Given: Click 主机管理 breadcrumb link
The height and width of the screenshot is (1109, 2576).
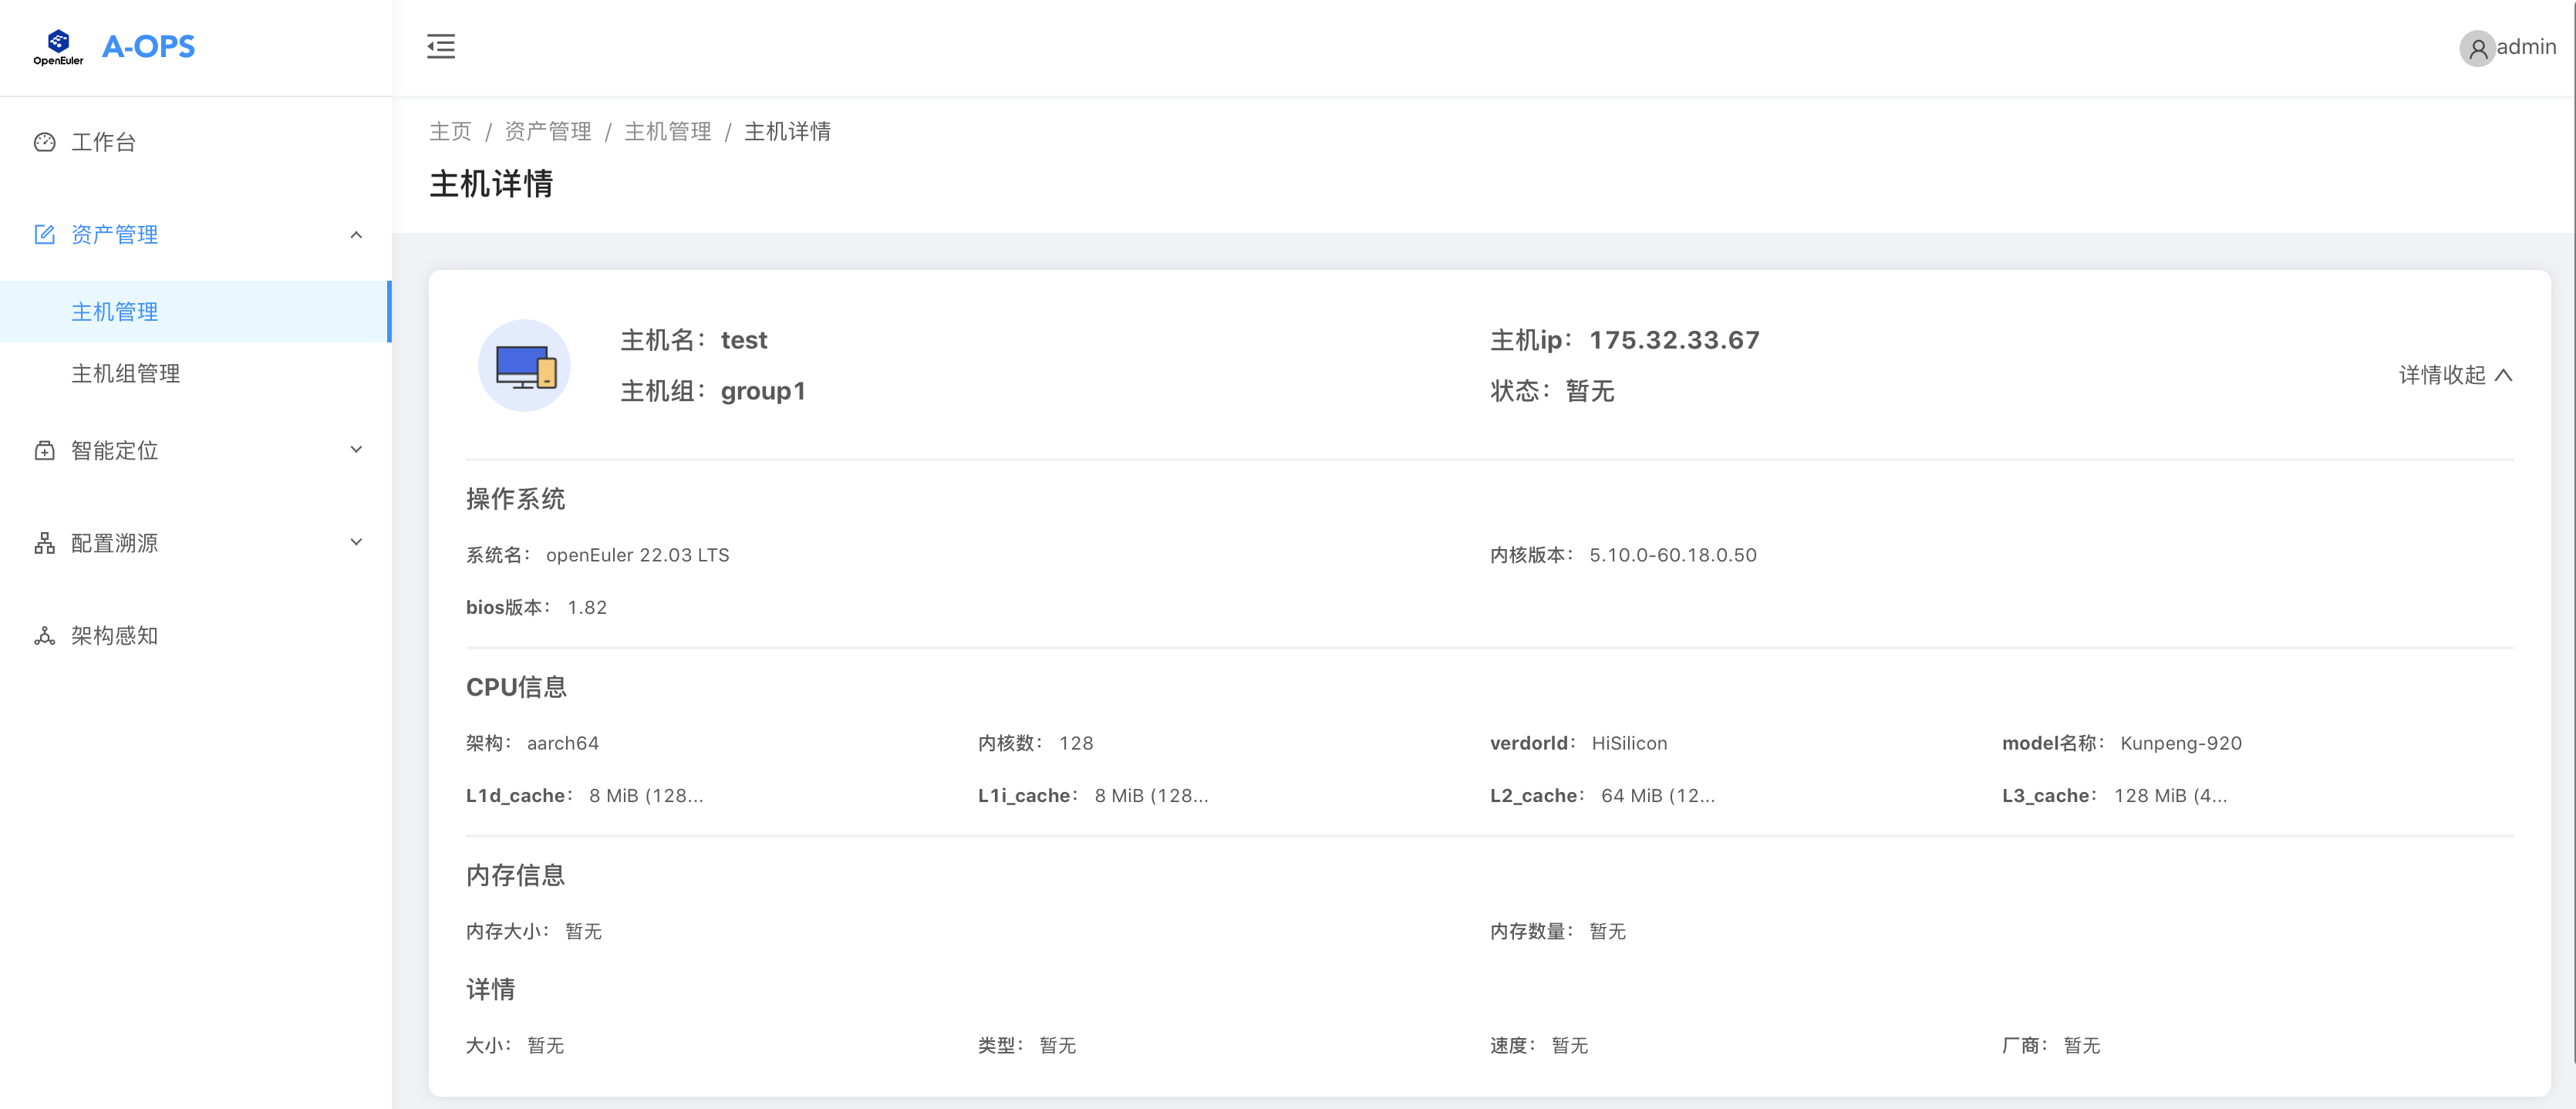Looking at the screenshot, I should (667, 131).
